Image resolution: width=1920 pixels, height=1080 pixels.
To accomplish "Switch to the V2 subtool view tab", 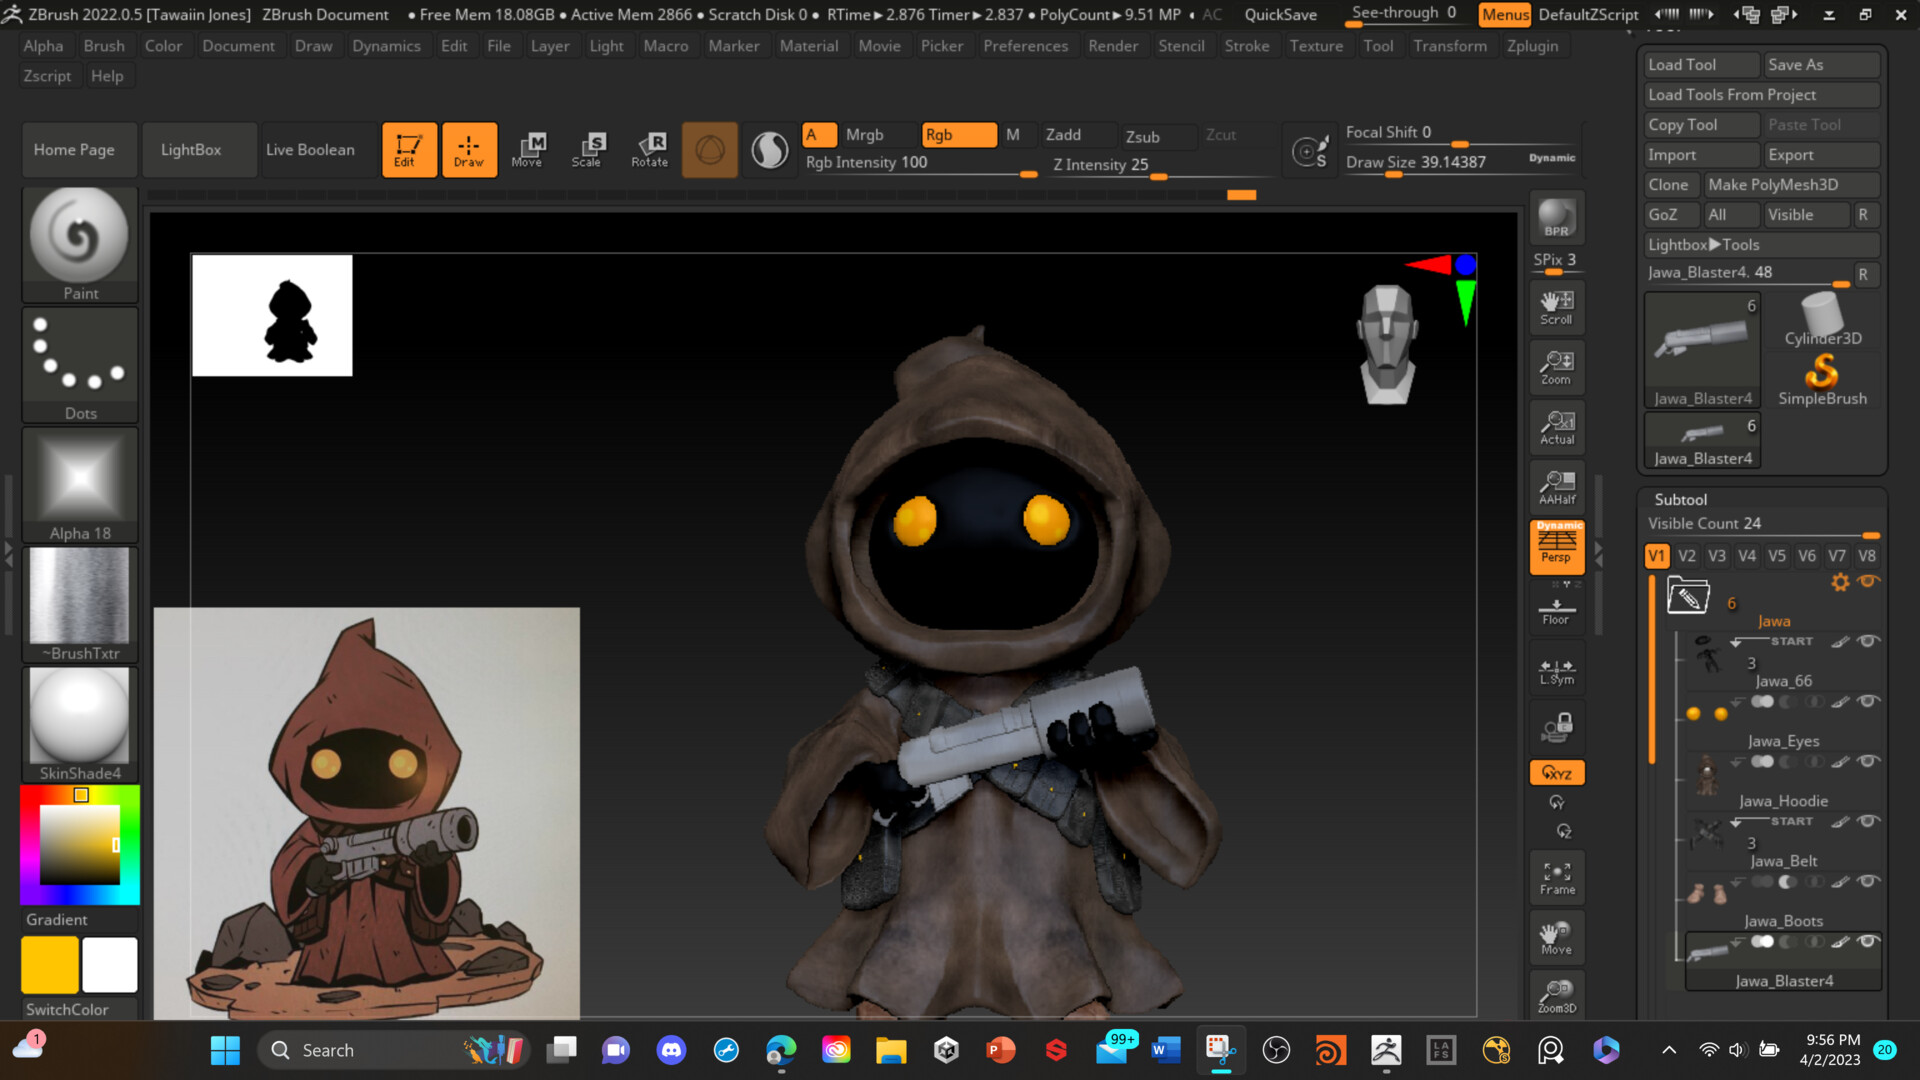I will click(1686, 556).
